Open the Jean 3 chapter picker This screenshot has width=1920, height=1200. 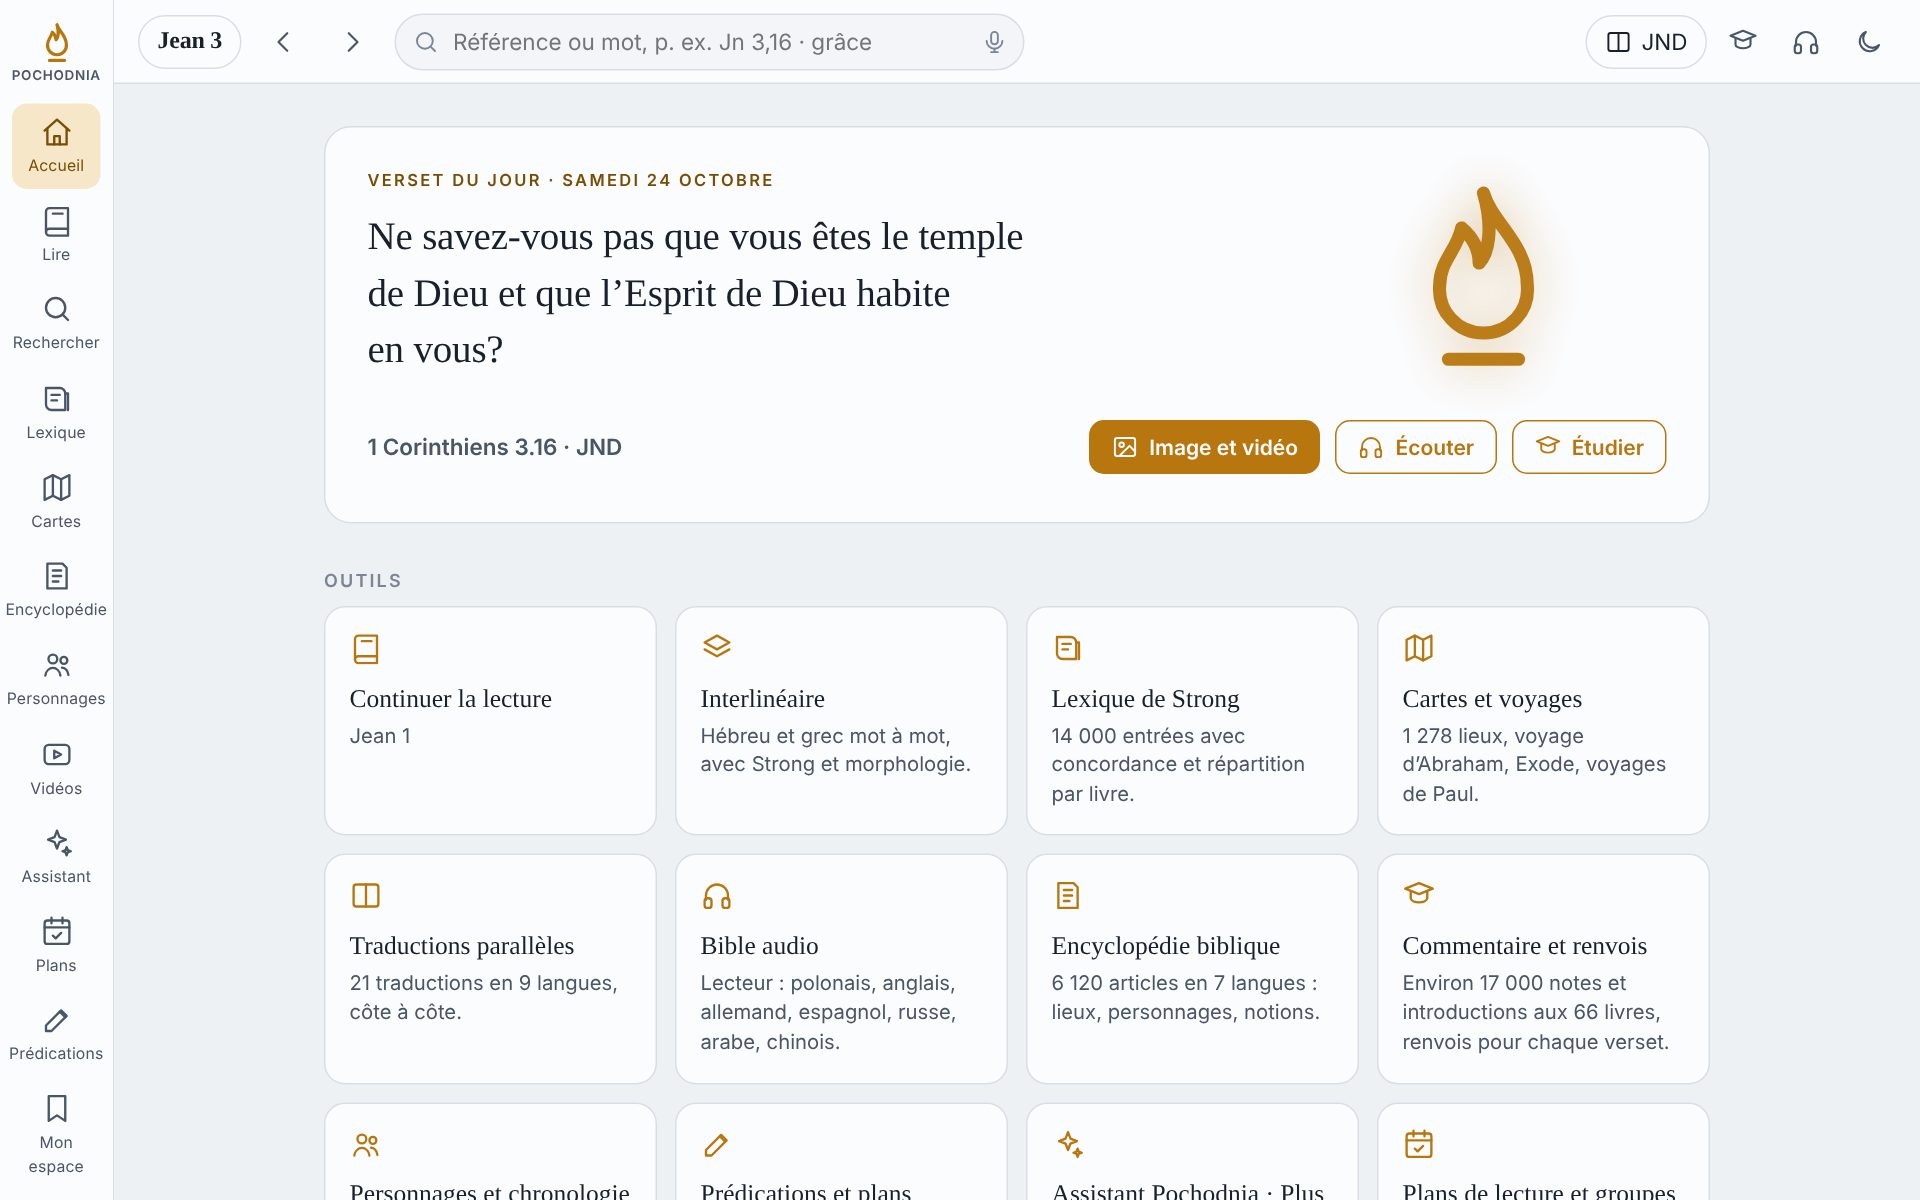(190, 42)
